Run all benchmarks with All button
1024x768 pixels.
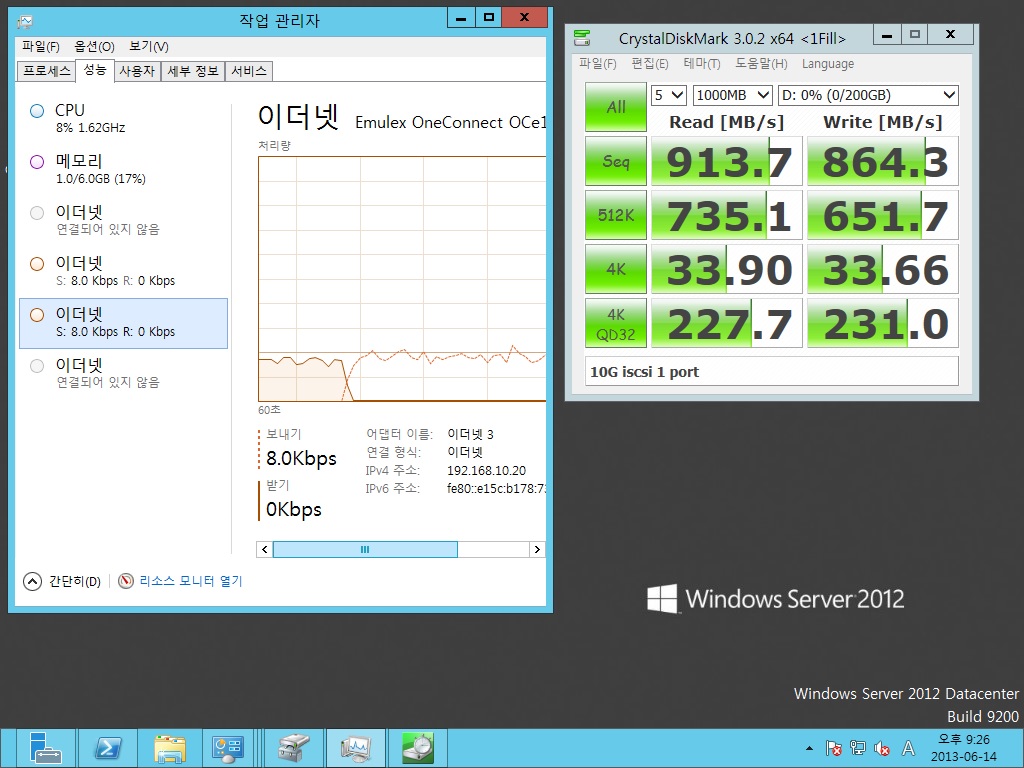click(616, 107)
